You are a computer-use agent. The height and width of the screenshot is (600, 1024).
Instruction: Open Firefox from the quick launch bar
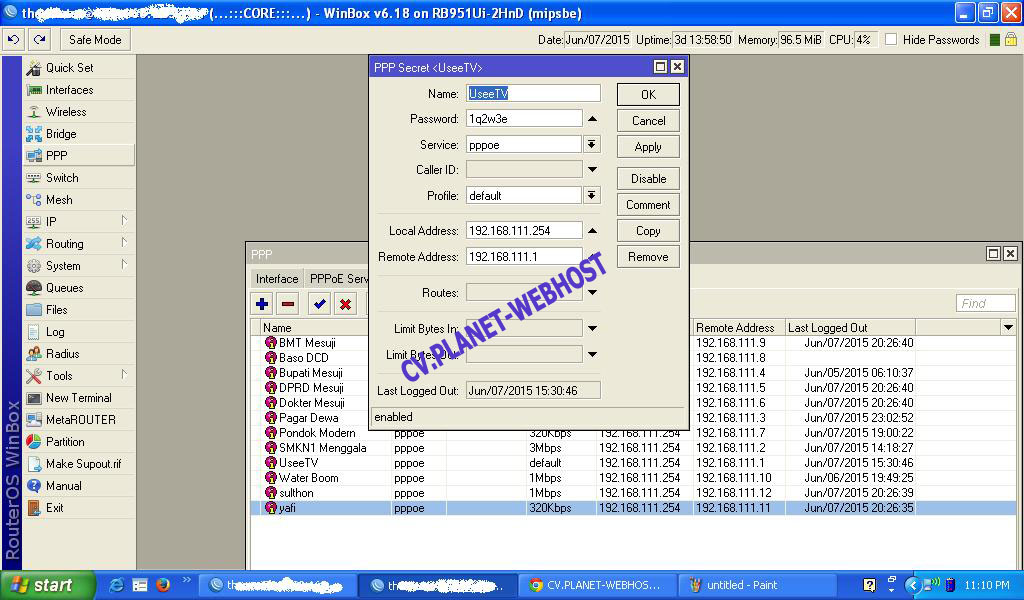163,585
